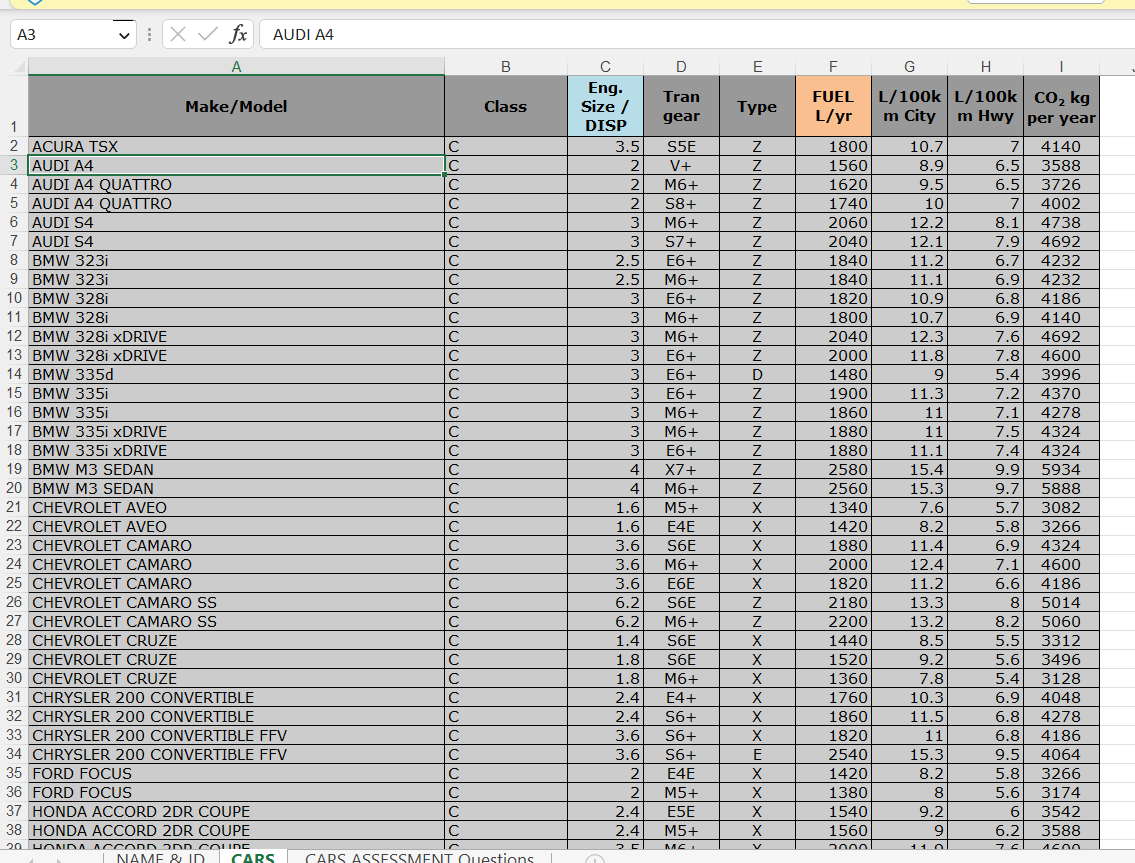Select column B header
This screenshot has width=1135, height=863.
point(506,67)
